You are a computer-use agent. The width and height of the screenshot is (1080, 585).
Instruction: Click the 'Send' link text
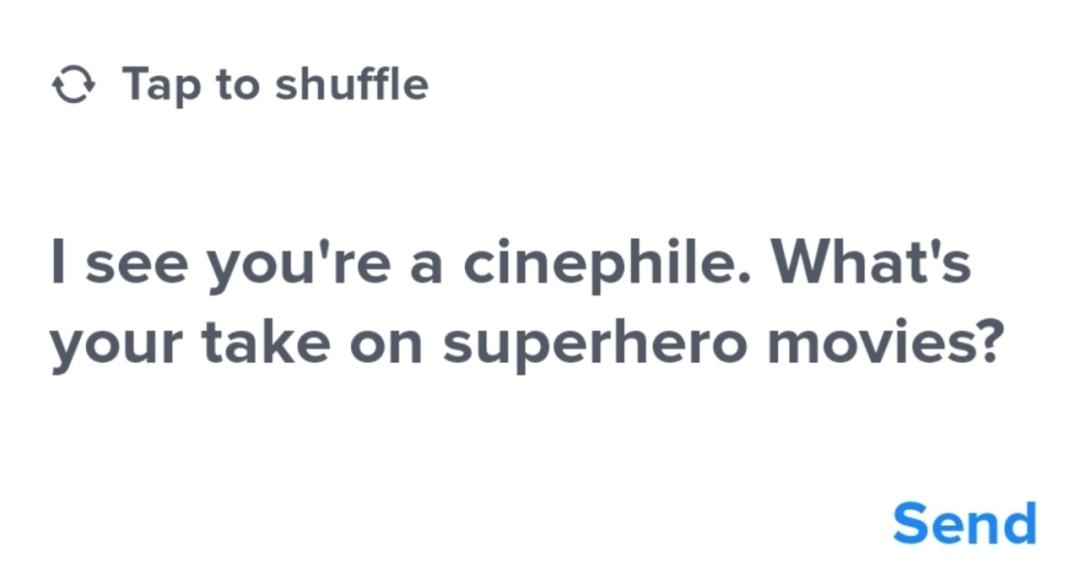(964, 524)
